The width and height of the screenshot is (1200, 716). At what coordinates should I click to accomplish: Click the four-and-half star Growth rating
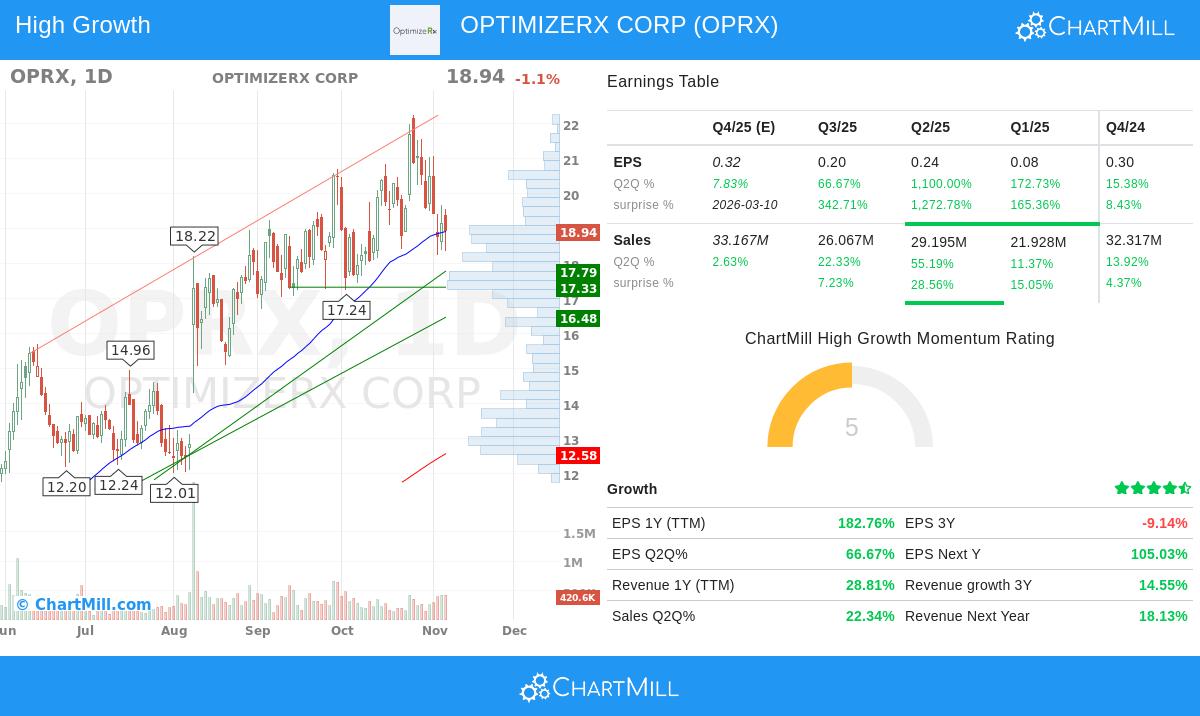click(1152, 488)
